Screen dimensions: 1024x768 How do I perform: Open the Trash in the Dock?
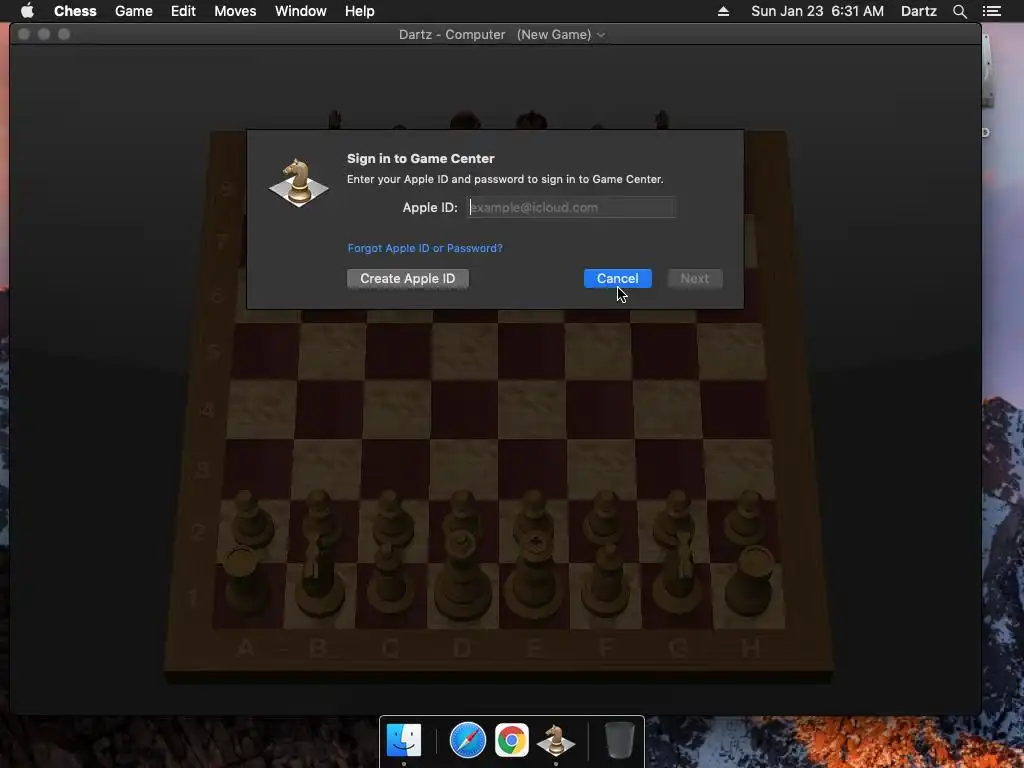point(619,740)
